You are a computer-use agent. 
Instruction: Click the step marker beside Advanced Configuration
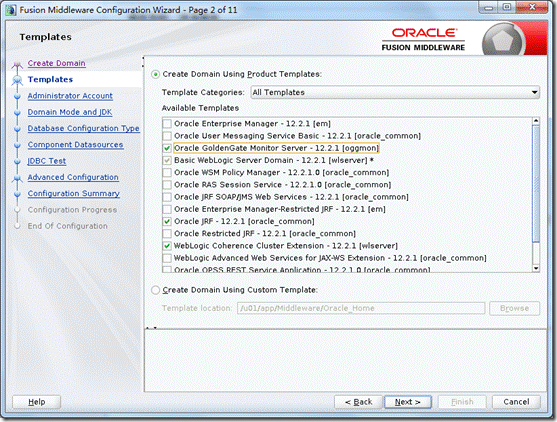click(17, 178)
